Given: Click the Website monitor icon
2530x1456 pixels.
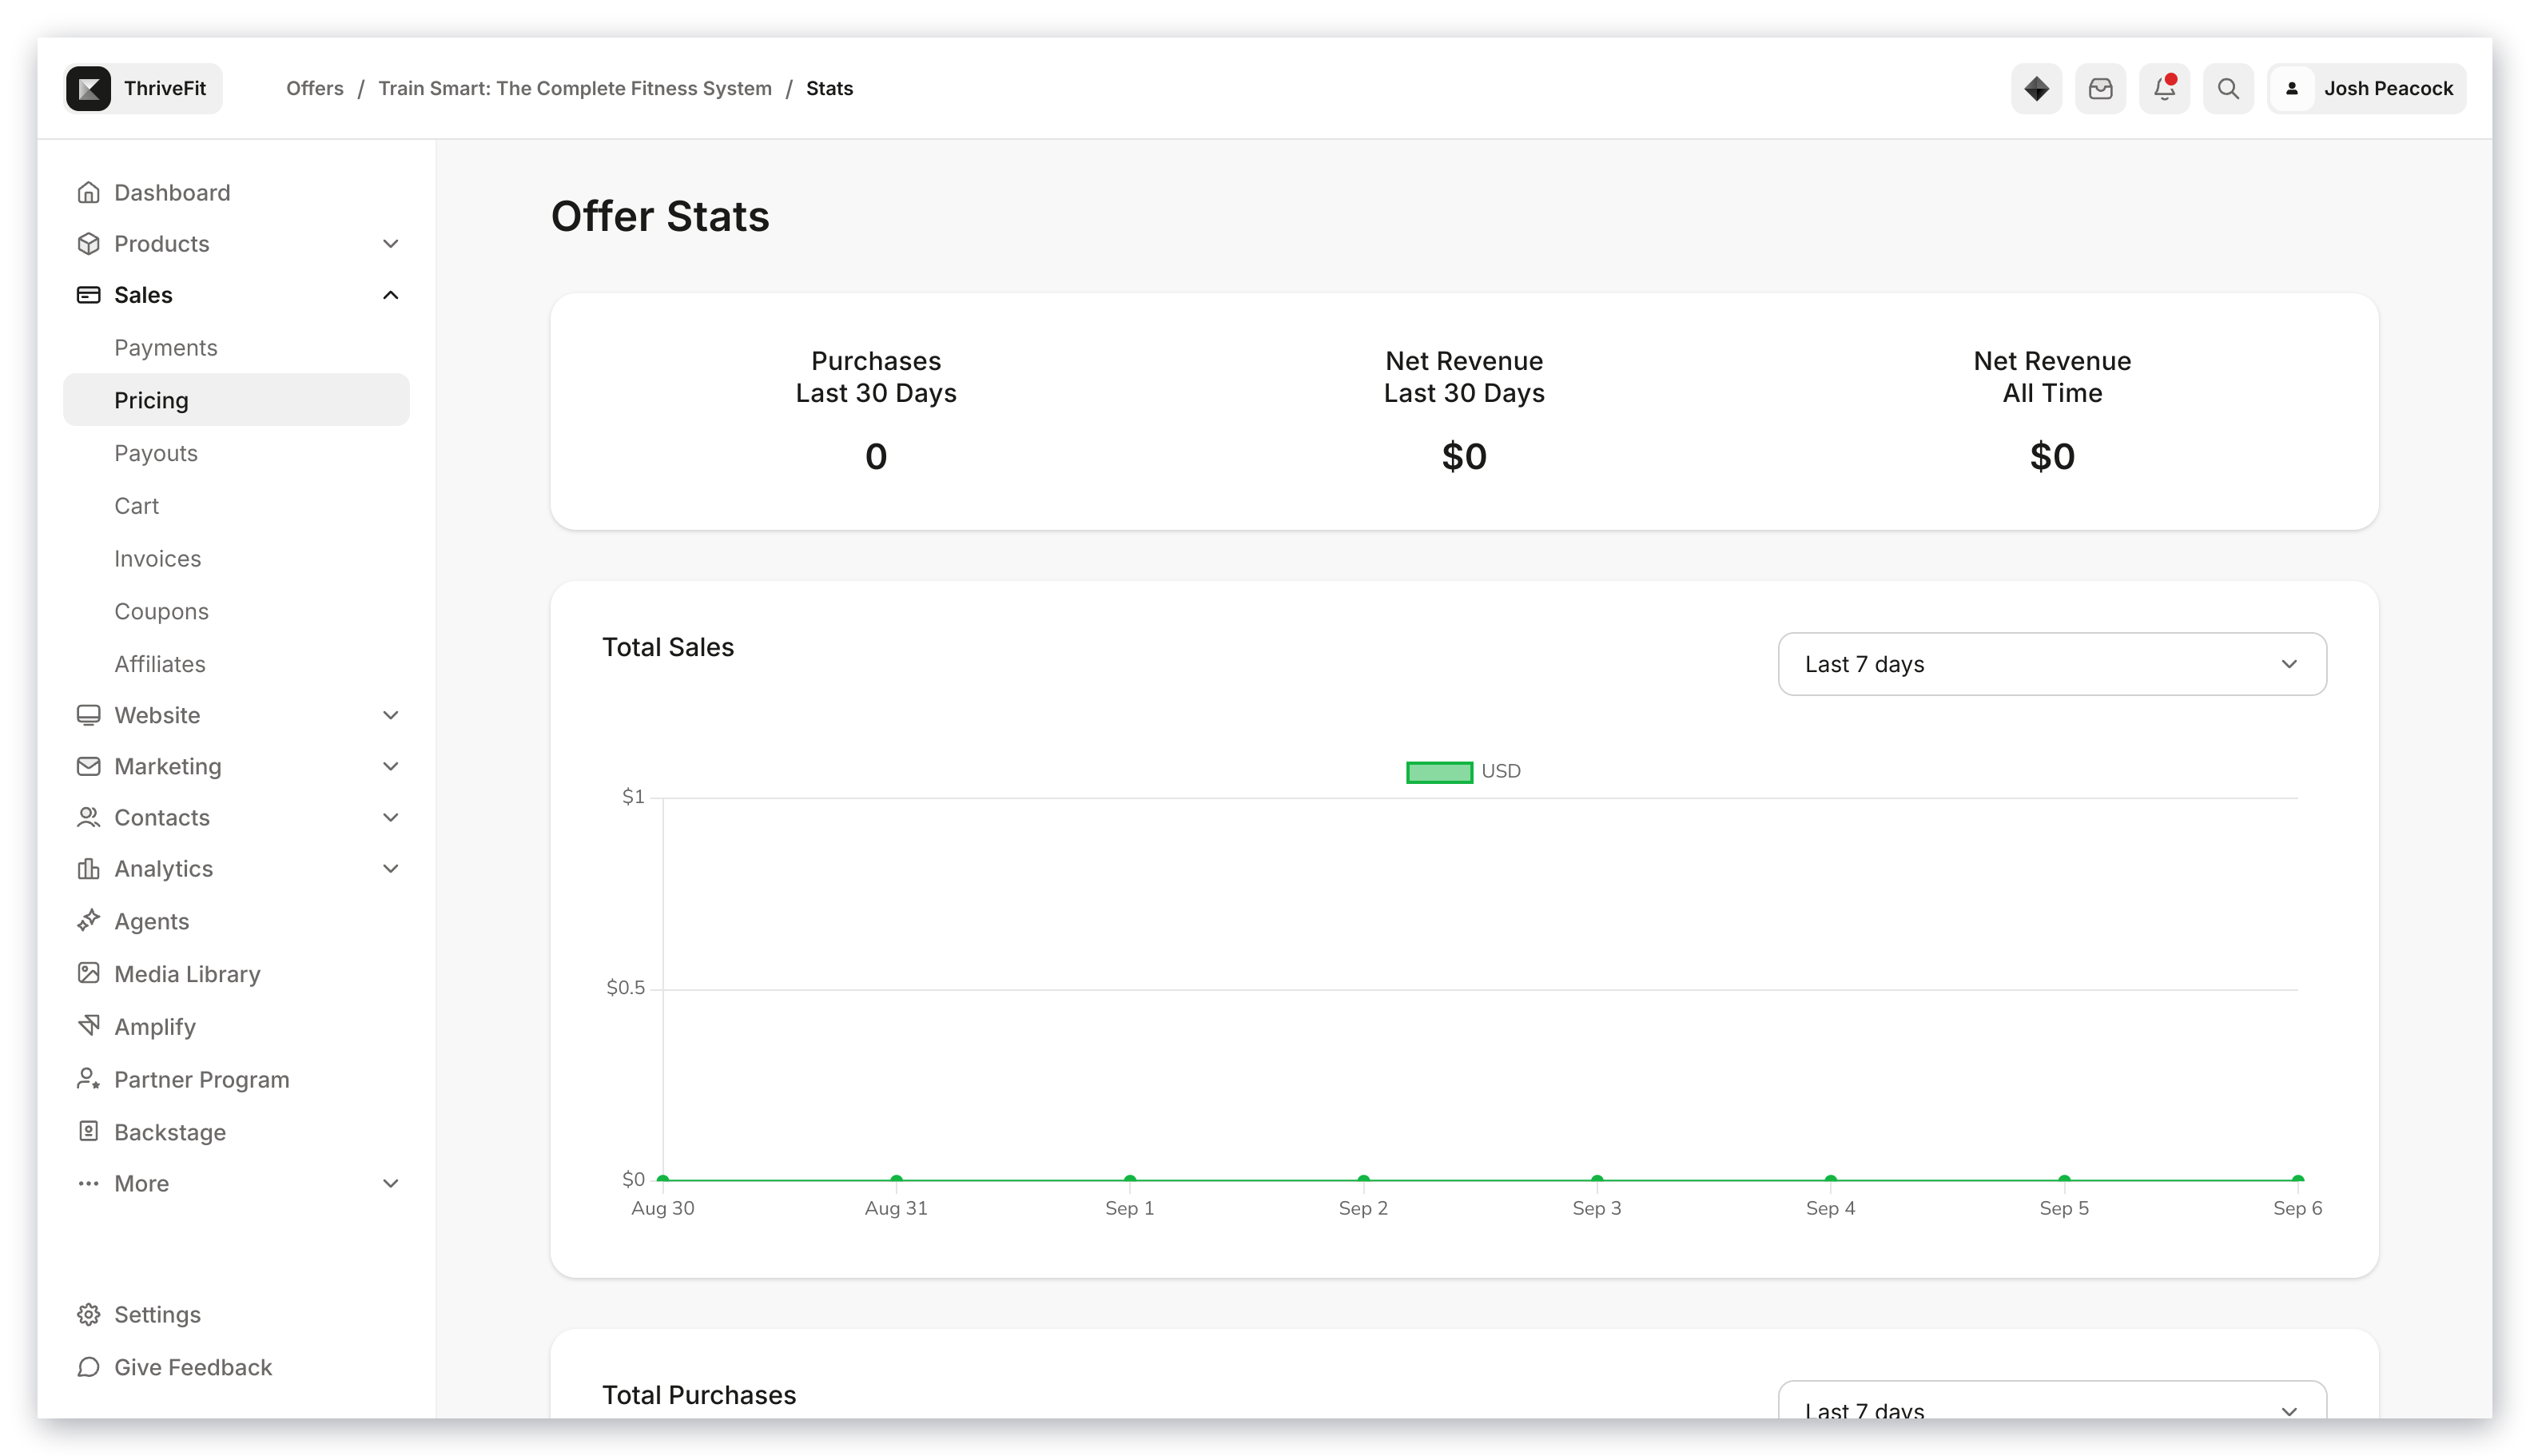Looking at the screenshot, I should [88, 714].
